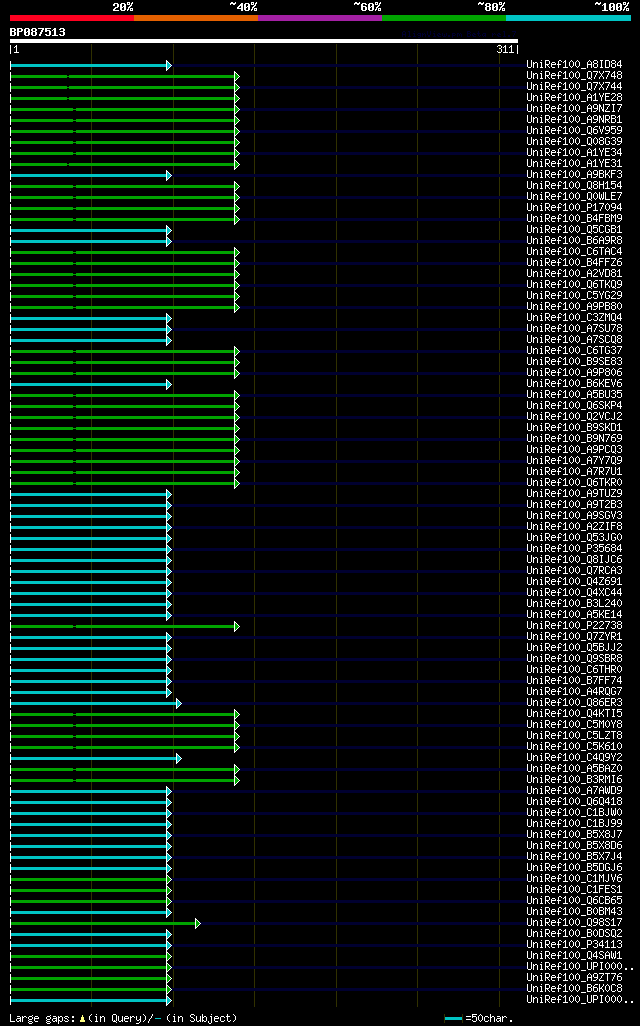The image size is (640, 1026).
Task: Select hit UniRef100_C1FES1
Action: [x=574, y=889]
